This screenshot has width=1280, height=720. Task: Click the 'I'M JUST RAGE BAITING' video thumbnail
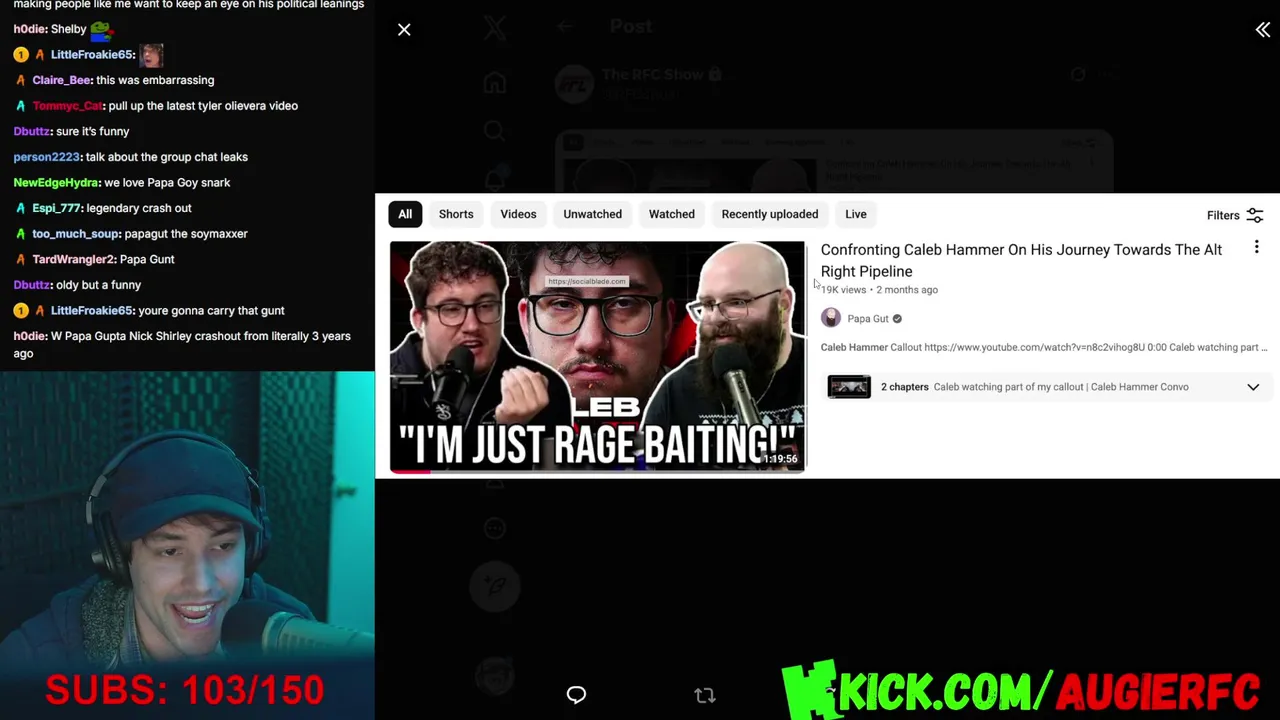coord(597,356)
